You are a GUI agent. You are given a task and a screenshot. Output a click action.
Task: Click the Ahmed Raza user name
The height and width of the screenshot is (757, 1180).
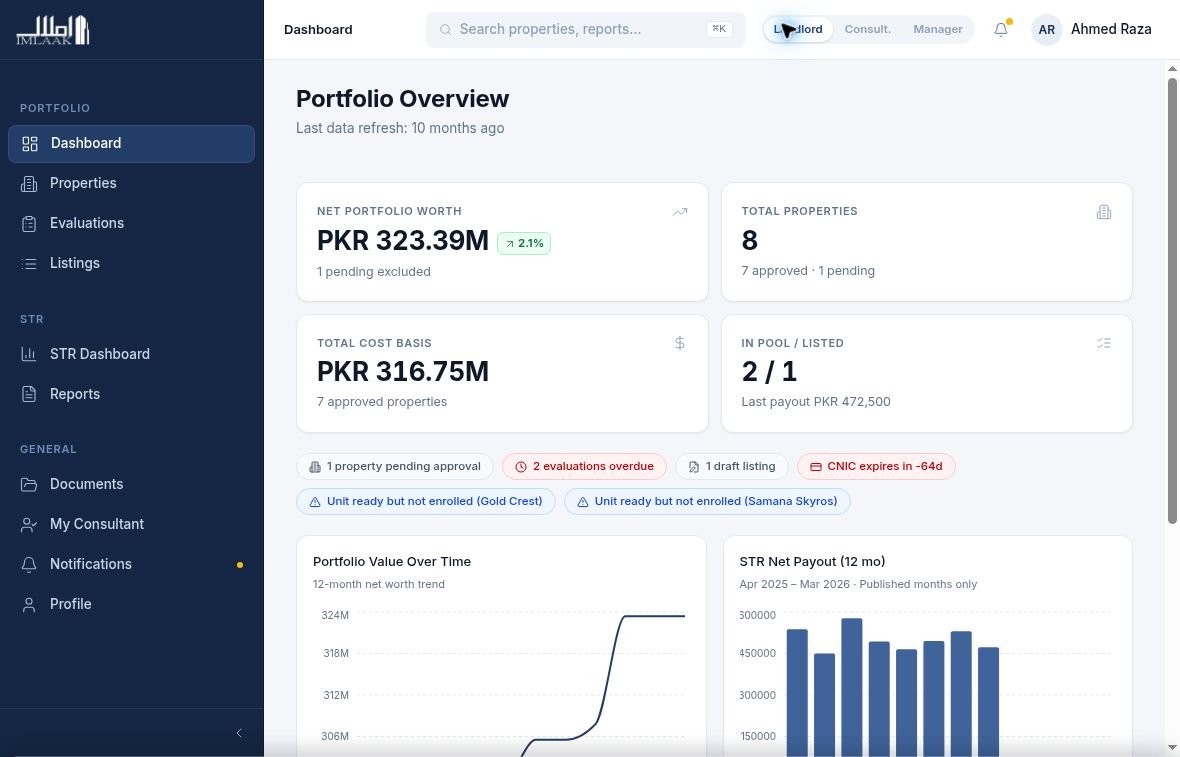click(1111, 29)
